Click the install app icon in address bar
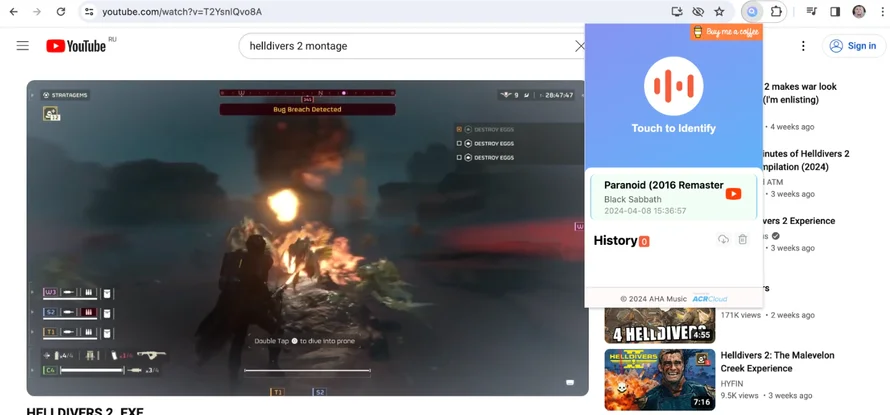890x415 pixels. (677, 11)
